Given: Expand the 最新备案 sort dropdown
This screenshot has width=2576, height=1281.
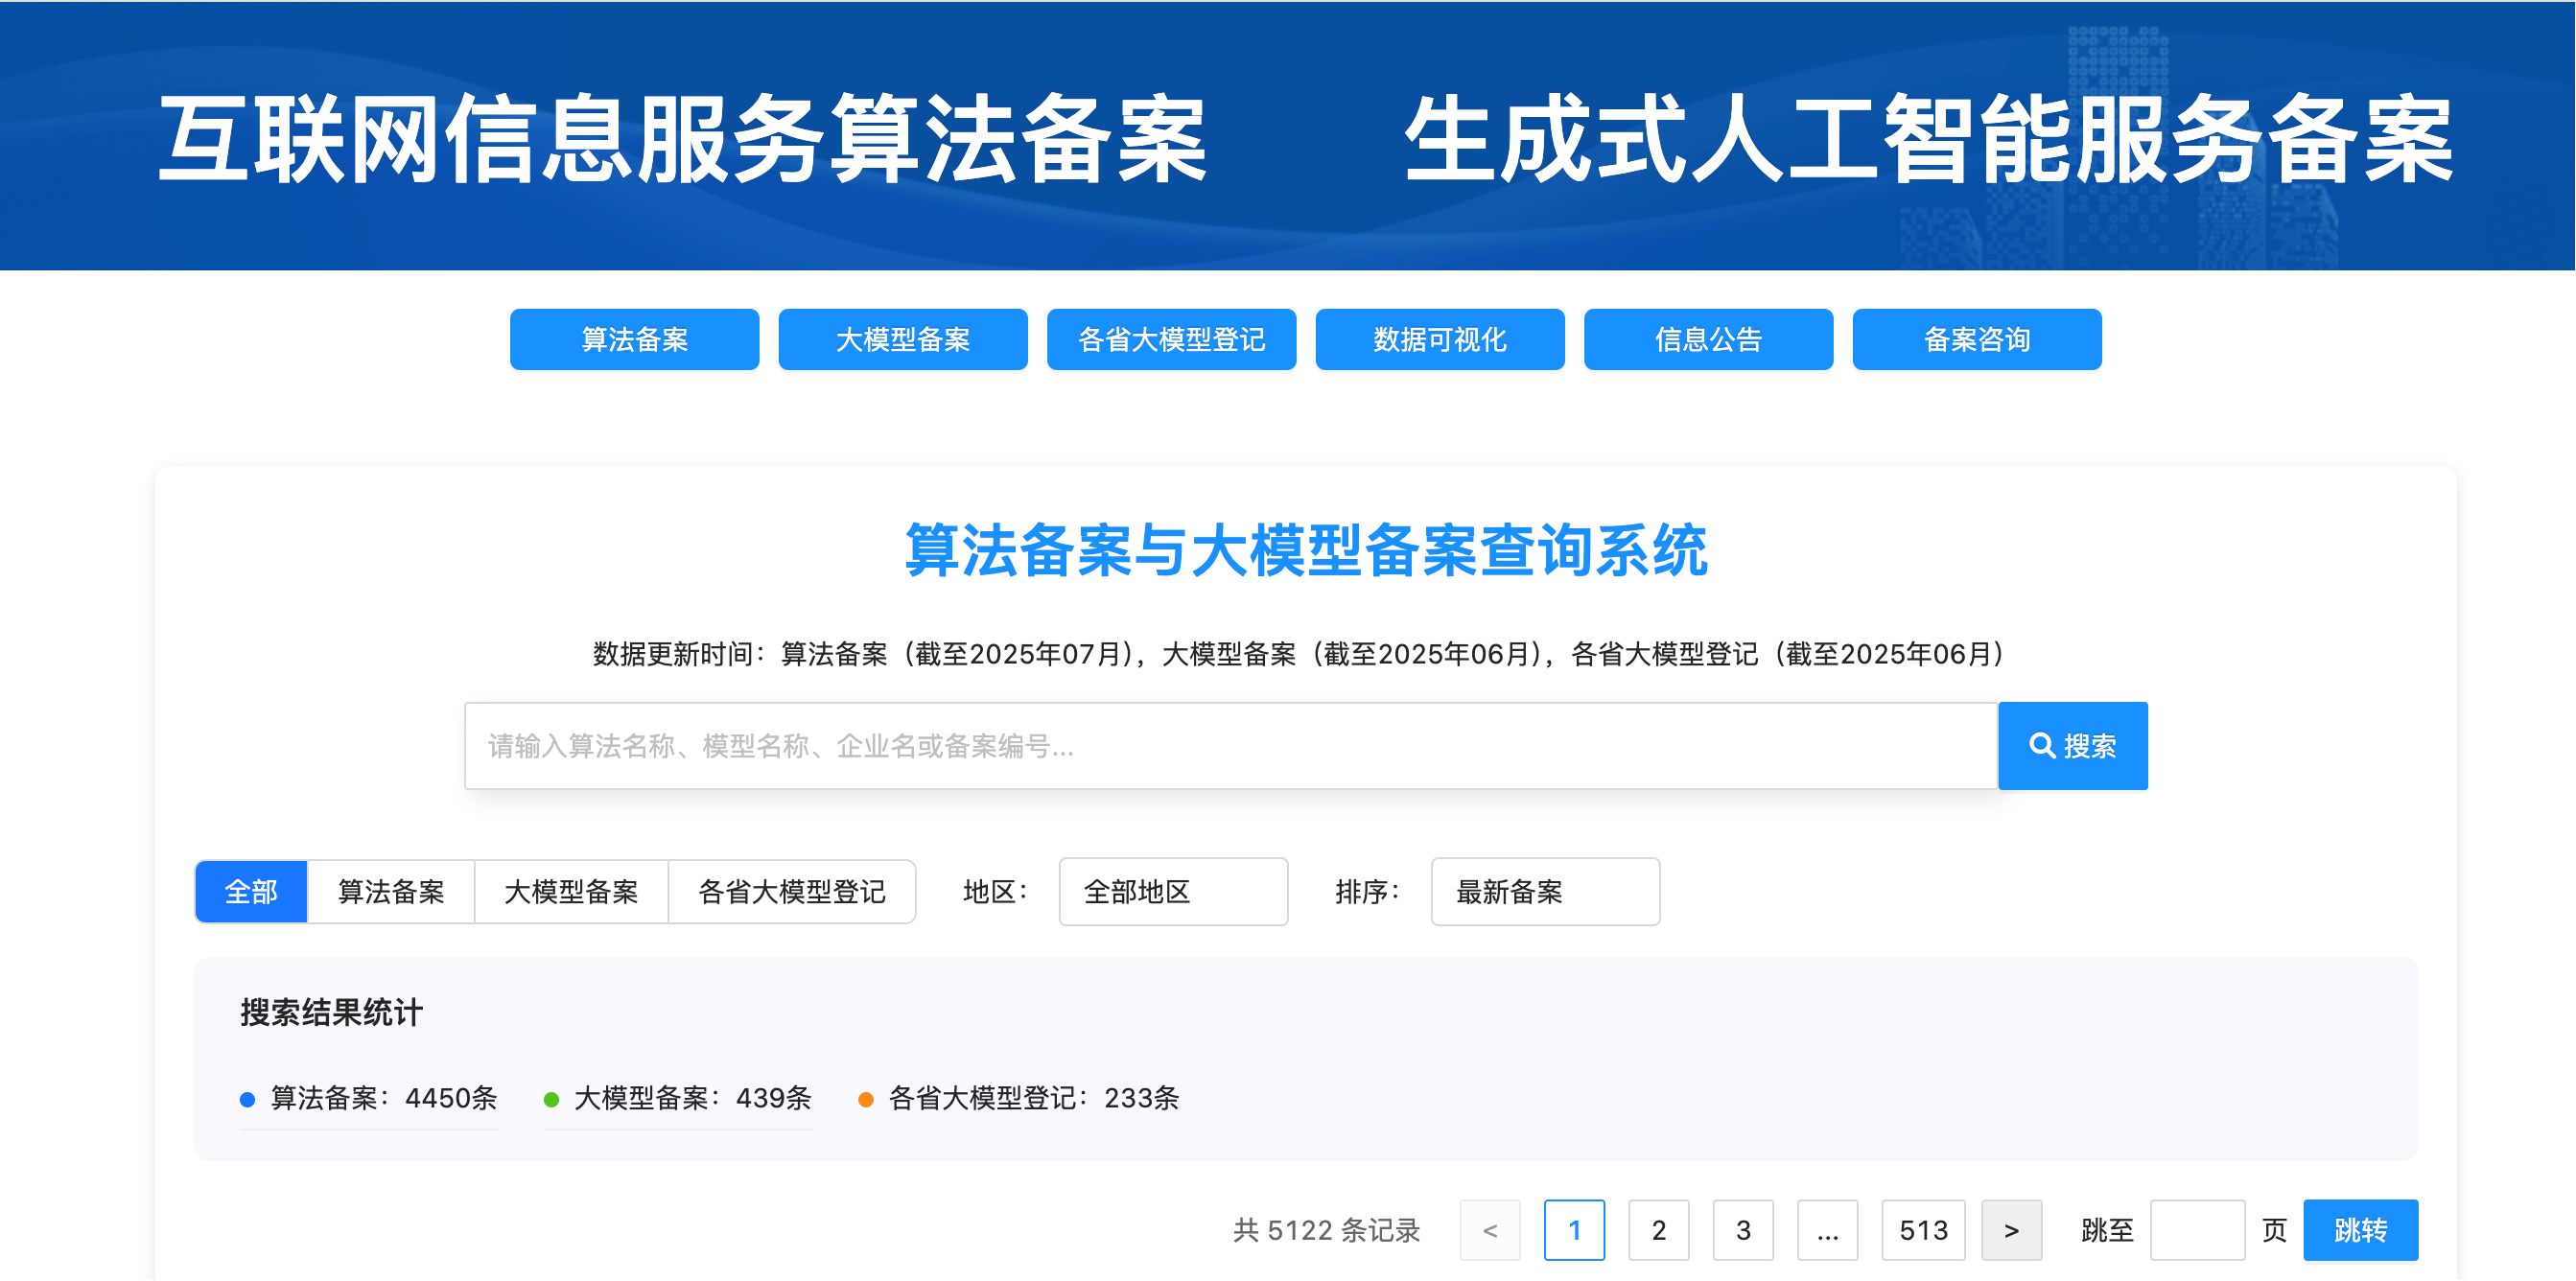Looking at the screenshot, I should click(1544, 891).
